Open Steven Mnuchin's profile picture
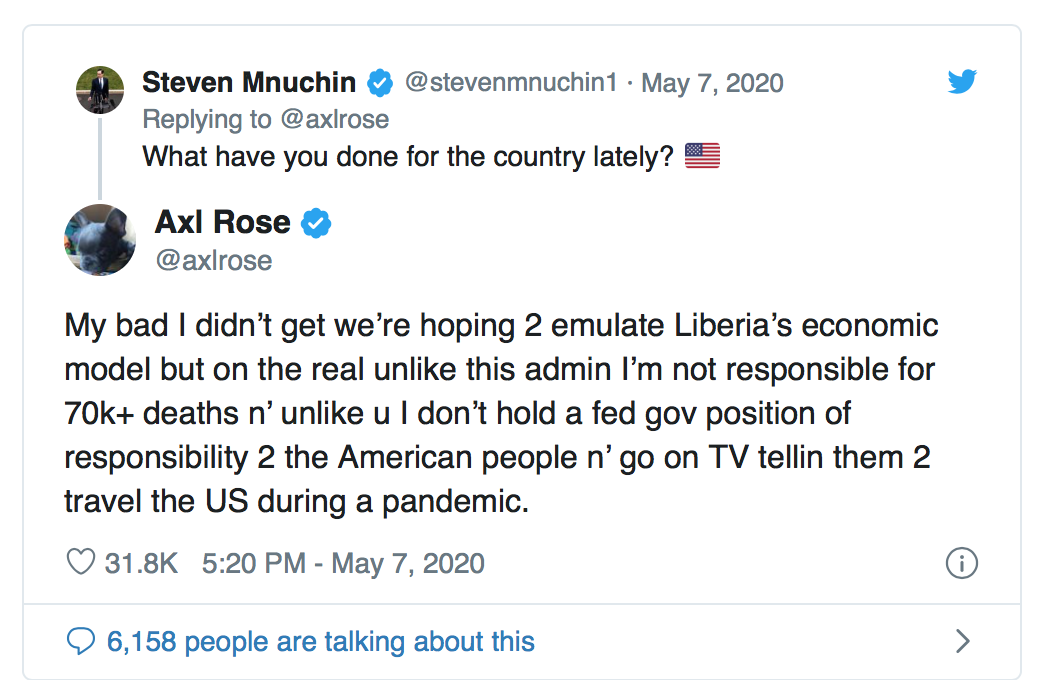 point(100,91)
